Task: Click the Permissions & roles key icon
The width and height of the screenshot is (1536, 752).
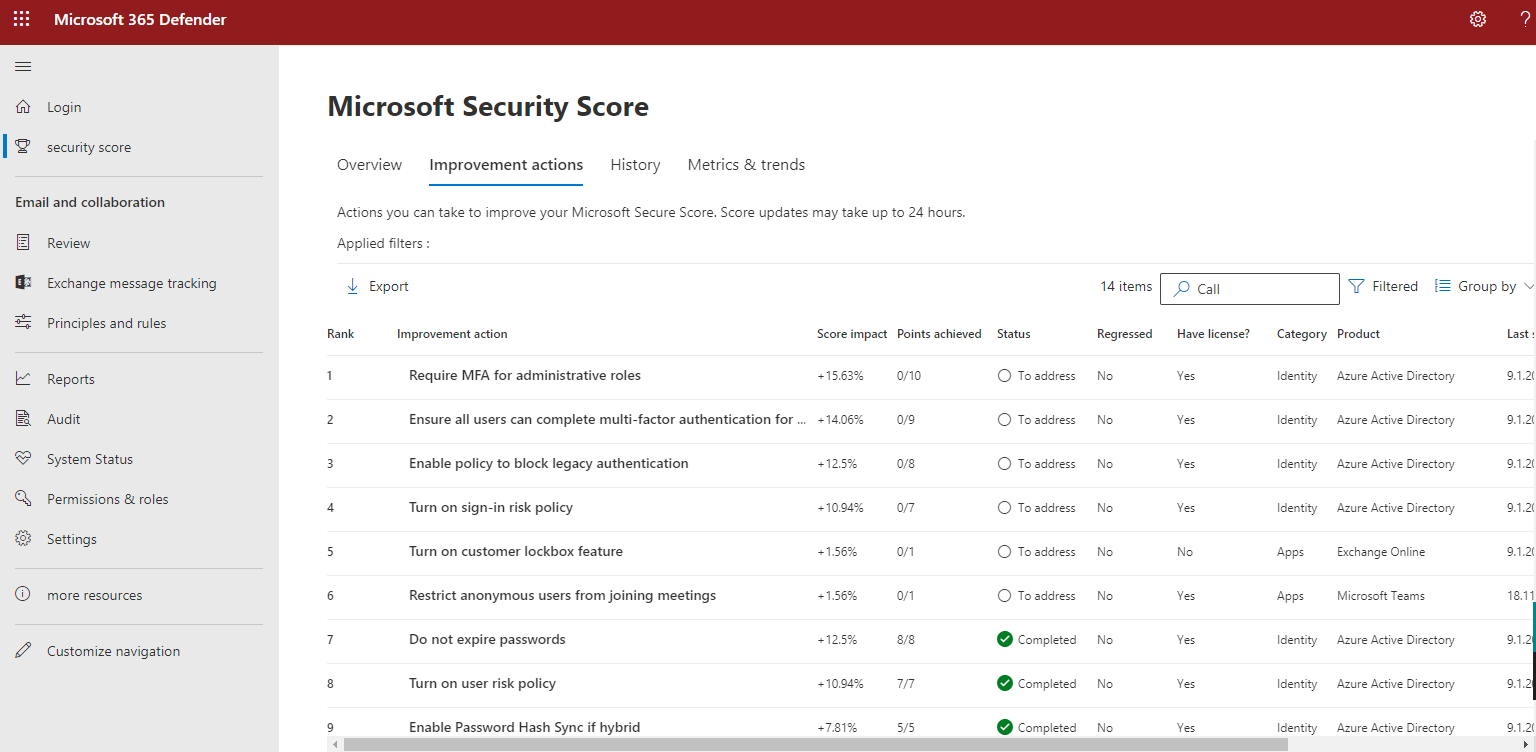Action: 23,499
